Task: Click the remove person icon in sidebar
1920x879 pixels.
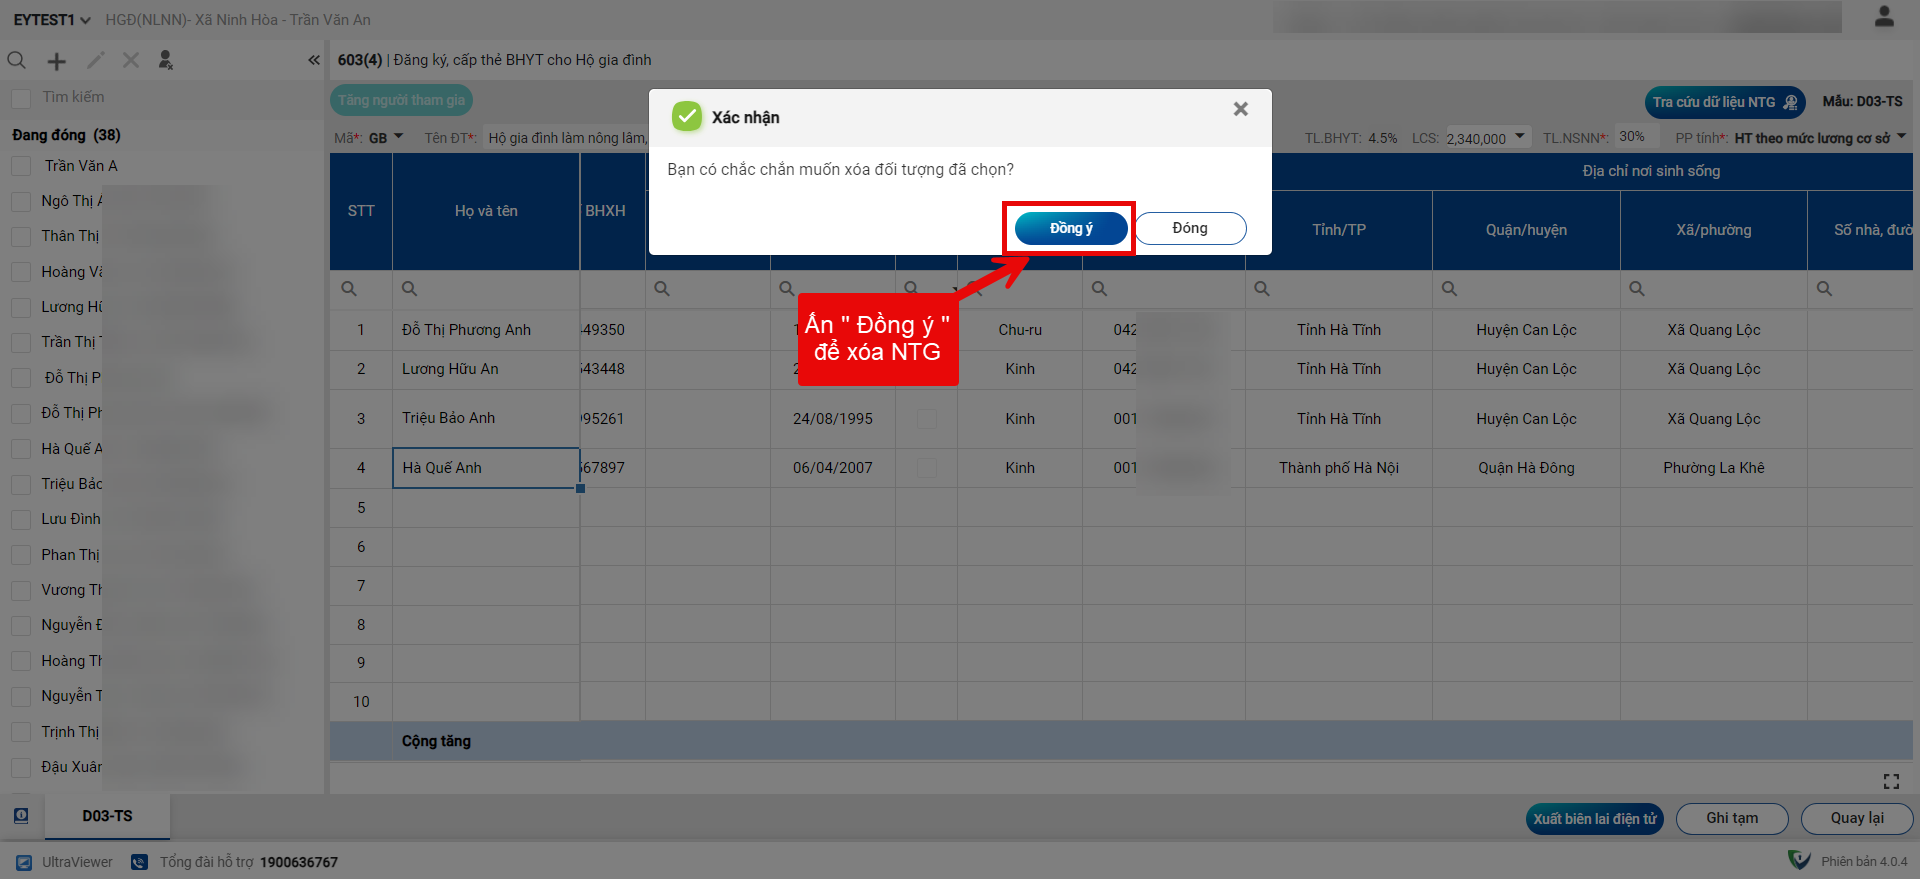Action: [166, 61]
